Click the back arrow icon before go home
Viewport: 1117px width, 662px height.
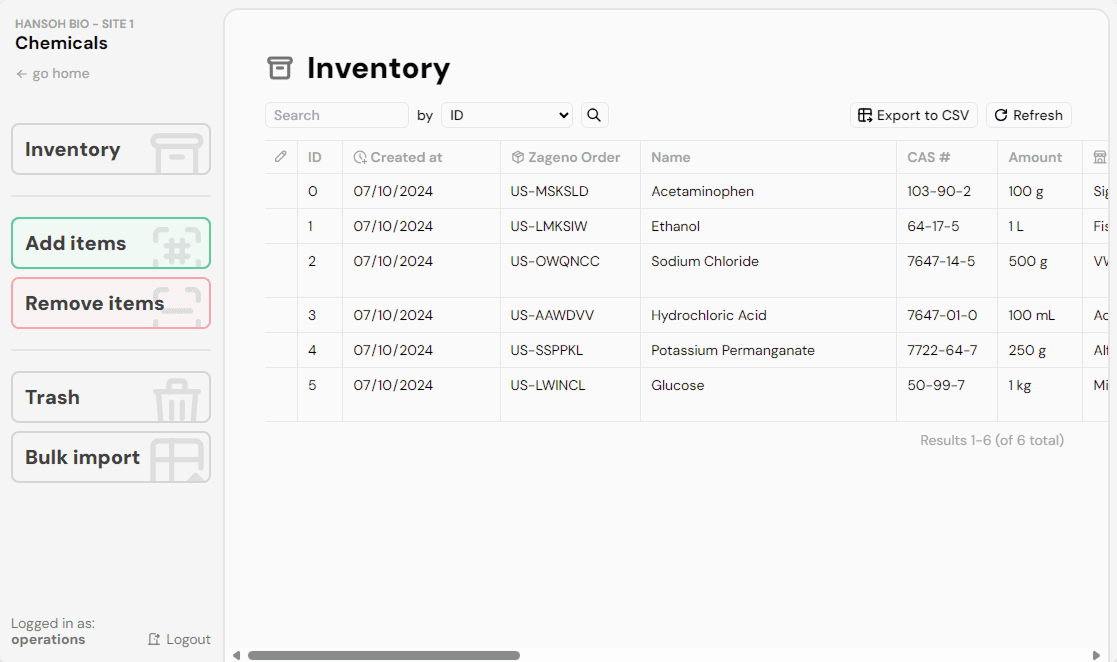pyautogui.click(x=21, y=74)
